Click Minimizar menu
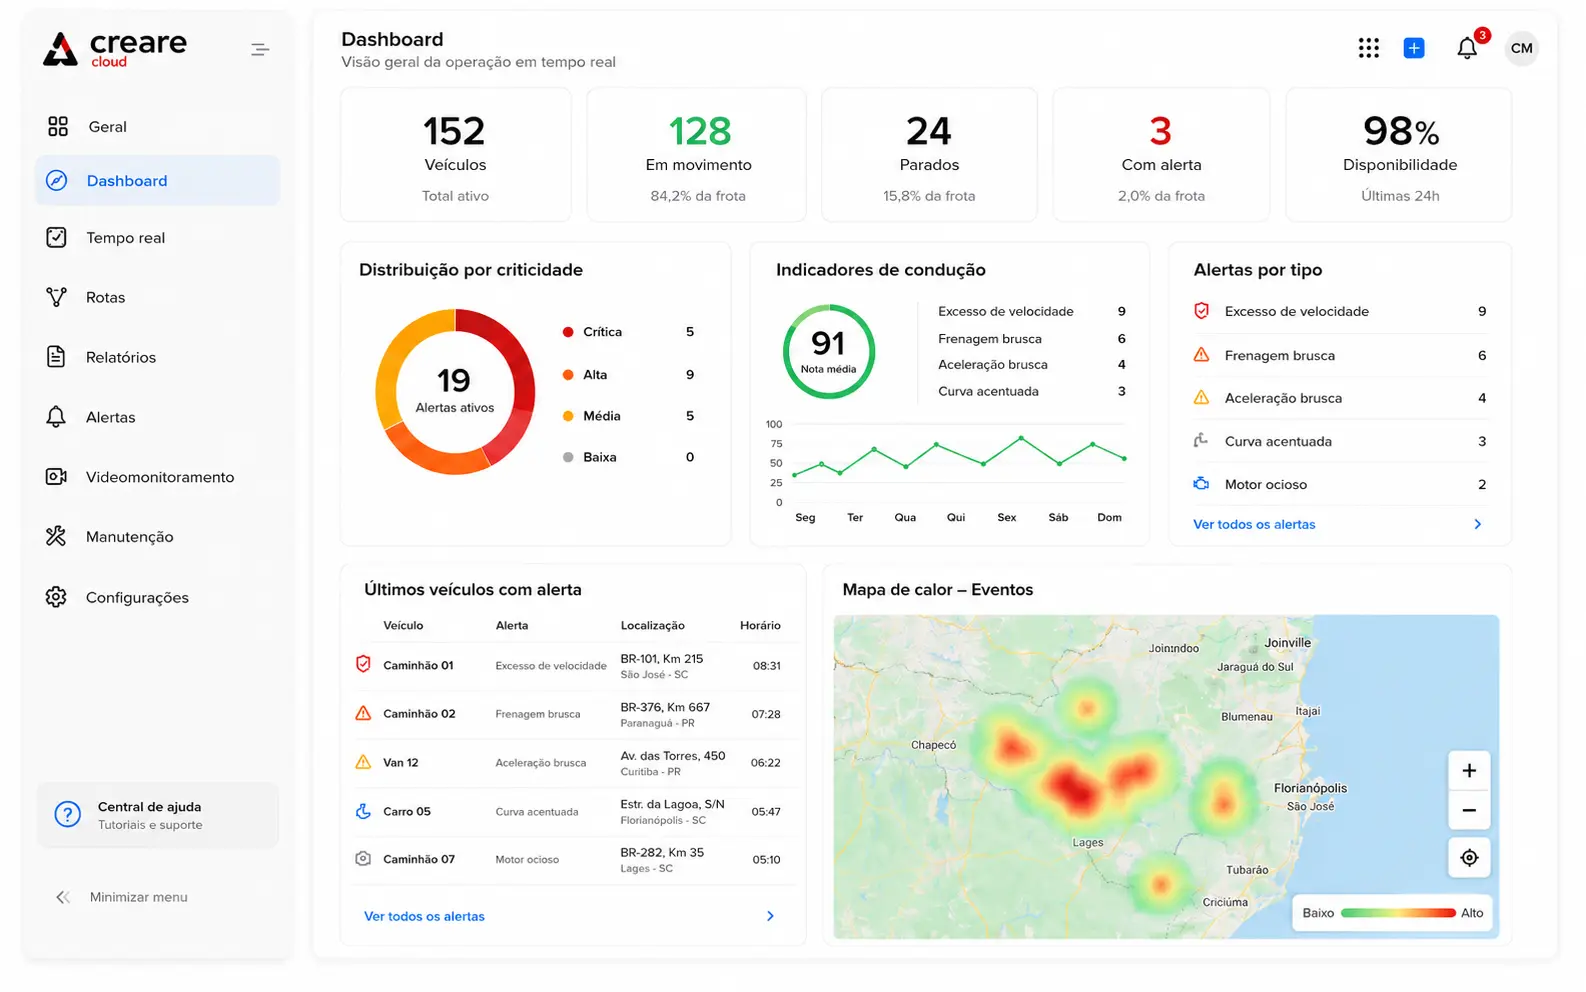The height and width of the screenshot is (992, 1586). tap(139, 897)
